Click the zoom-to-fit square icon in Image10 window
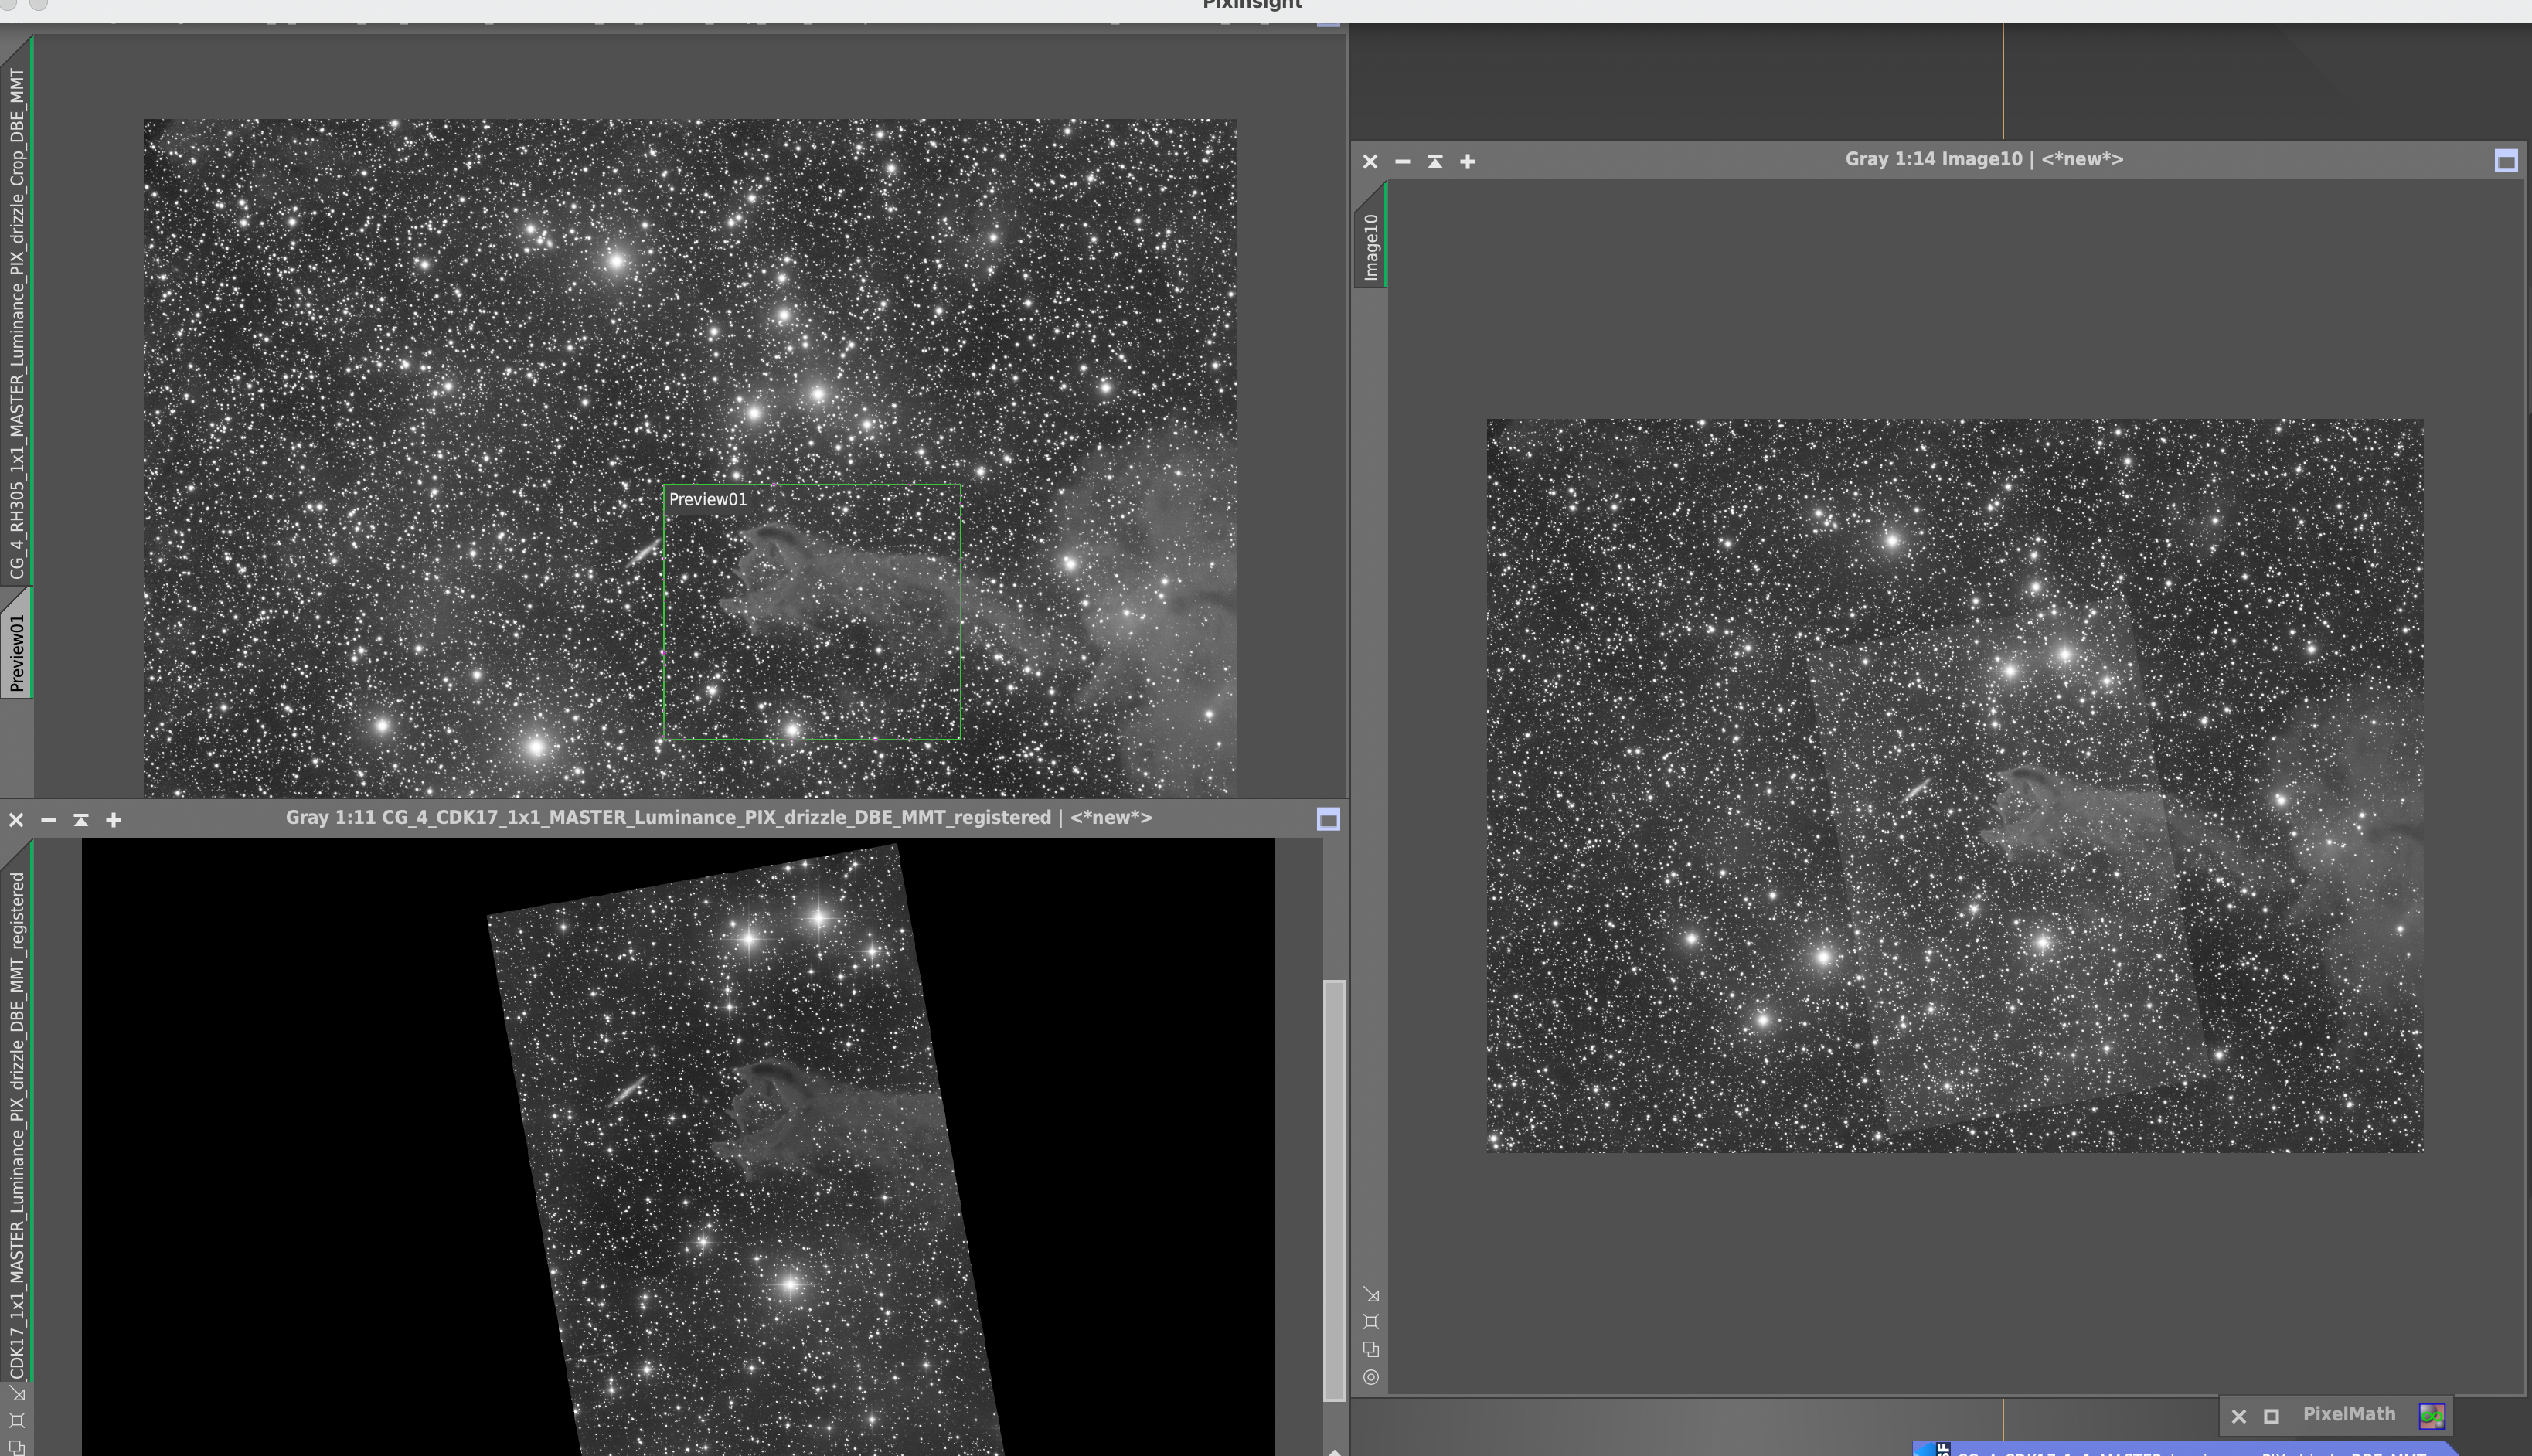Screen dimensions: 2532x1456 click(x=1371, y=1322)
